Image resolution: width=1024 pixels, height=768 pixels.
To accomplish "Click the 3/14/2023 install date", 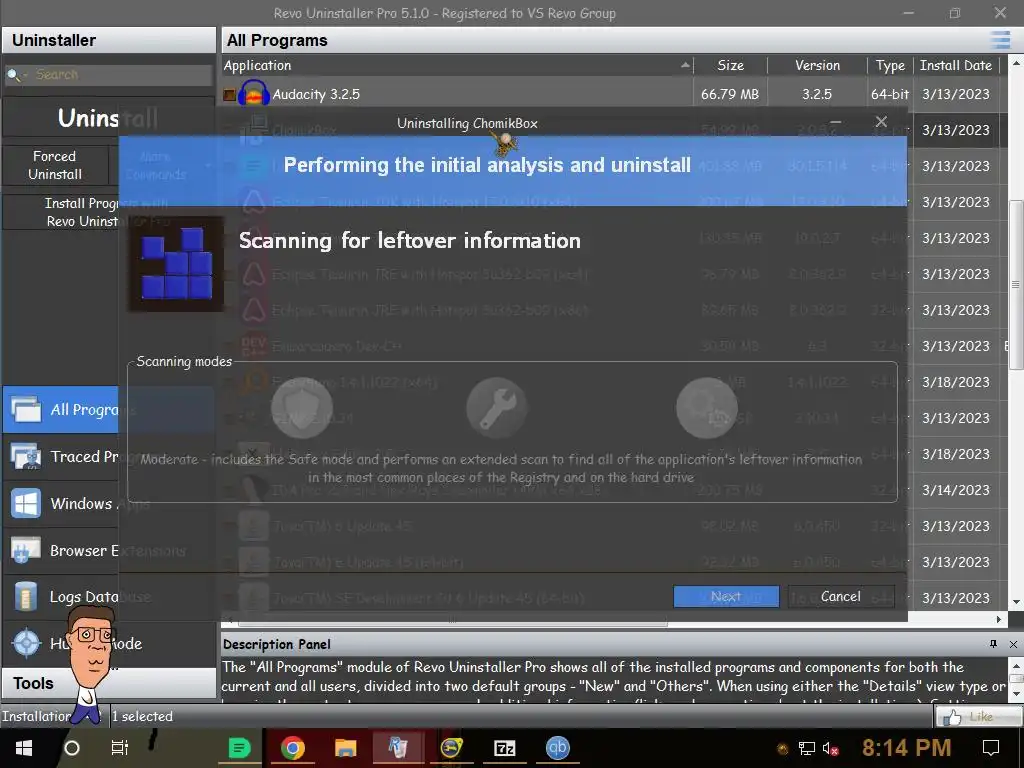I will pos(955,490).
